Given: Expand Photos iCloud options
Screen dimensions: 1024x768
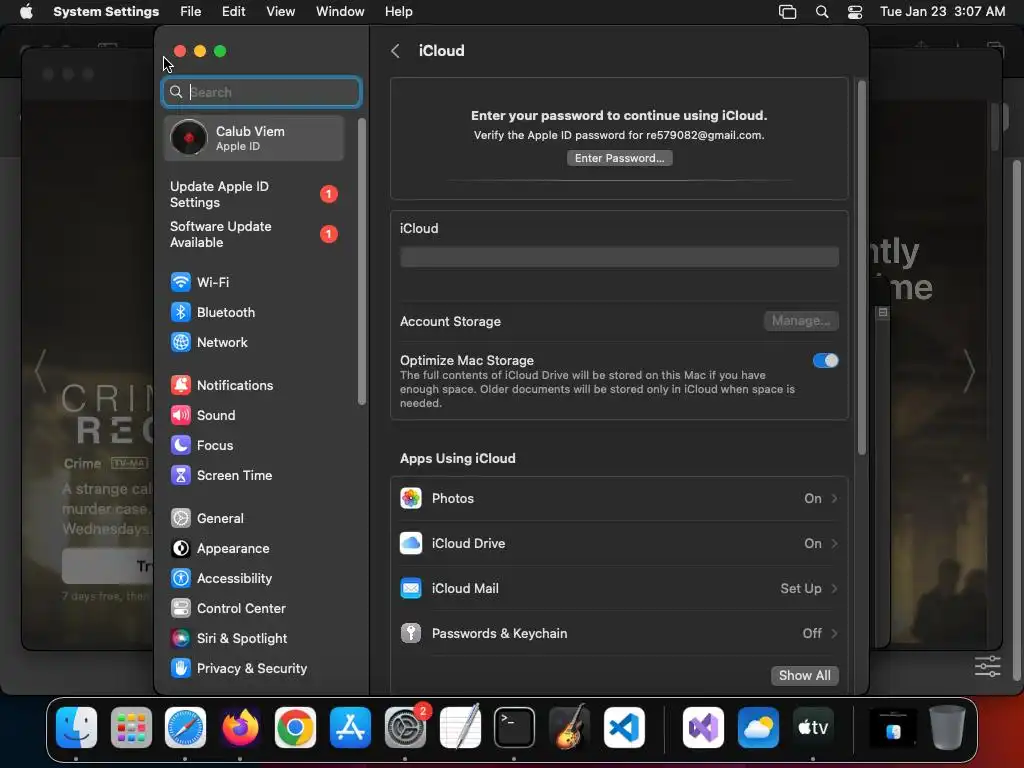Looking at the screenshot, I should point(619,498).
